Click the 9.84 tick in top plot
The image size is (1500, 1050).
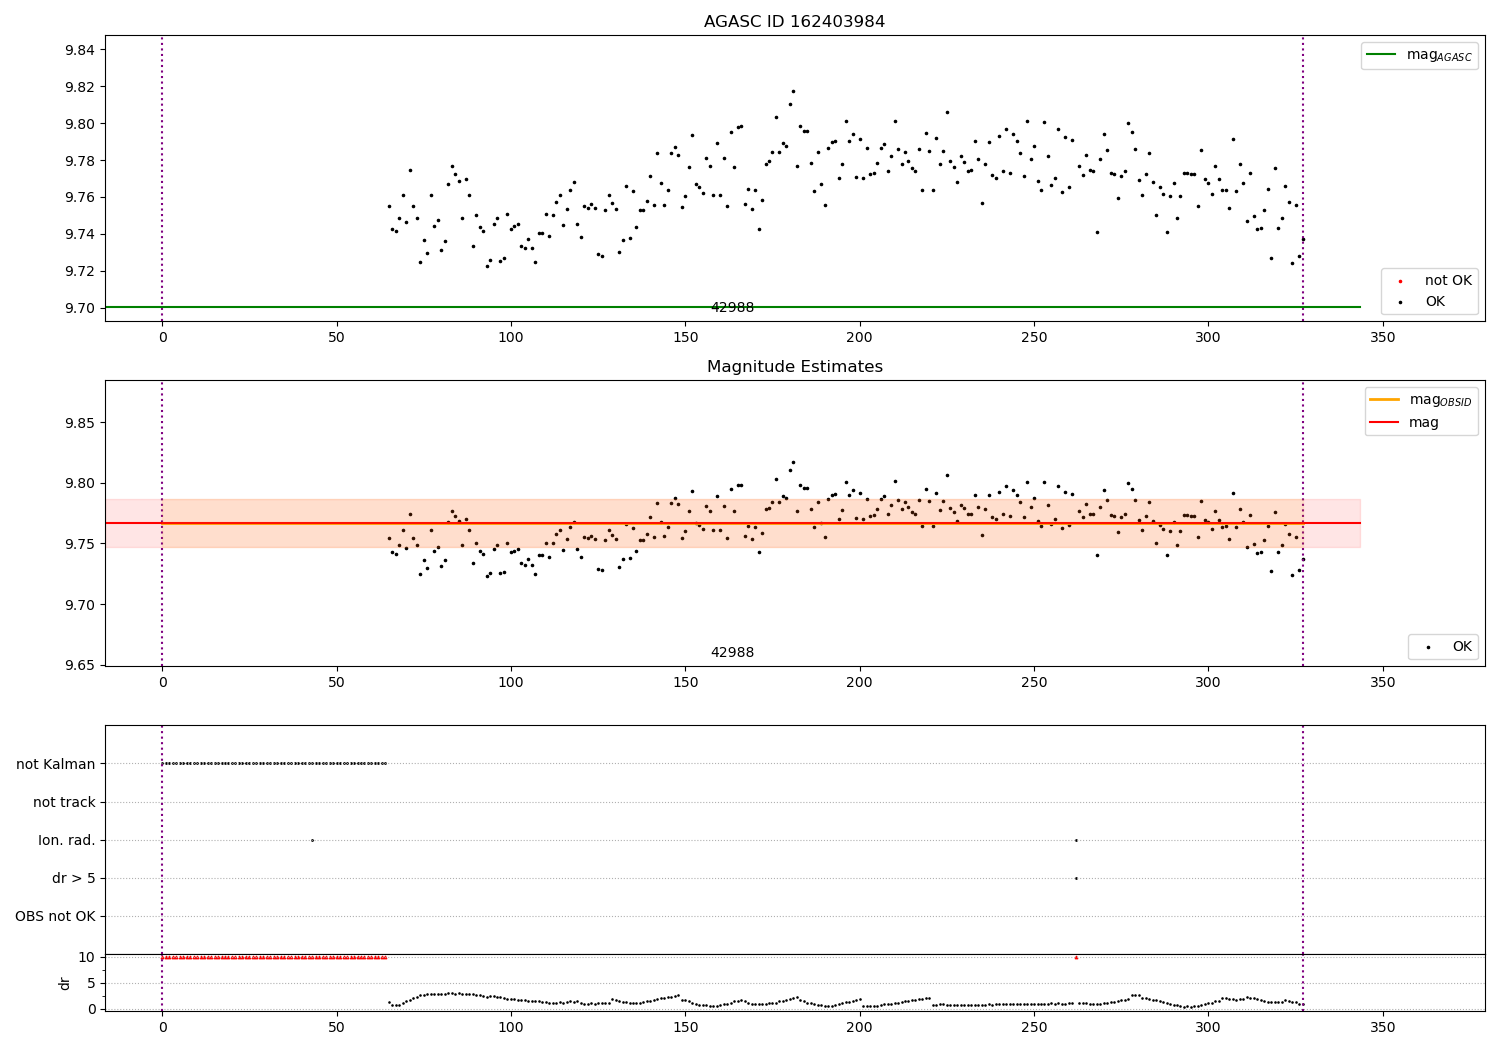79,50
